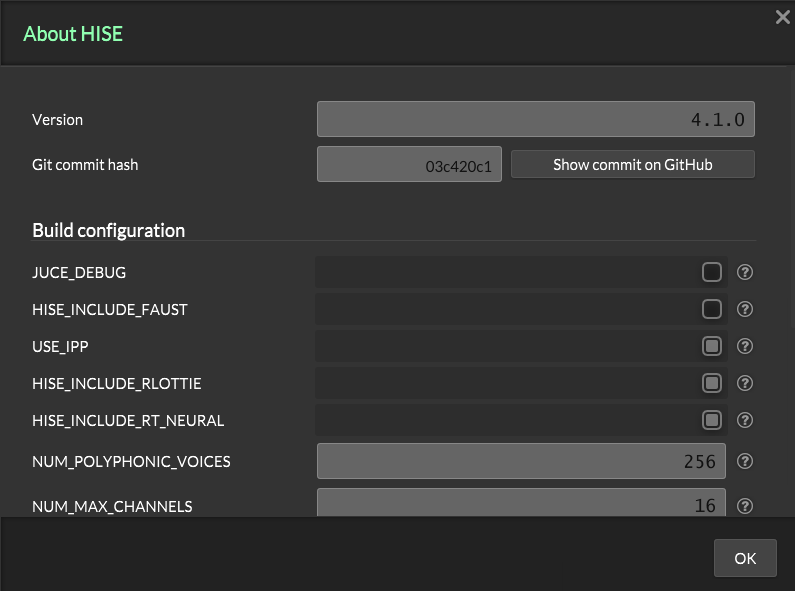Click the 'NUM_POLYPHONIC_VOICES' label
Viewport: 795px width, 591px height.
(131, 462)
